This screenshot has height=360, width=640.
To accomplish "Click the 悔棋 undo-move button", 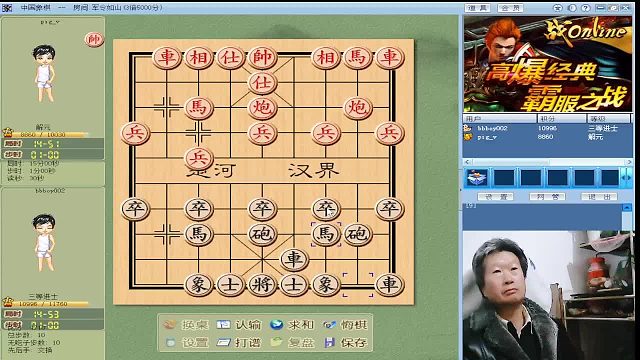I will 345,325.
